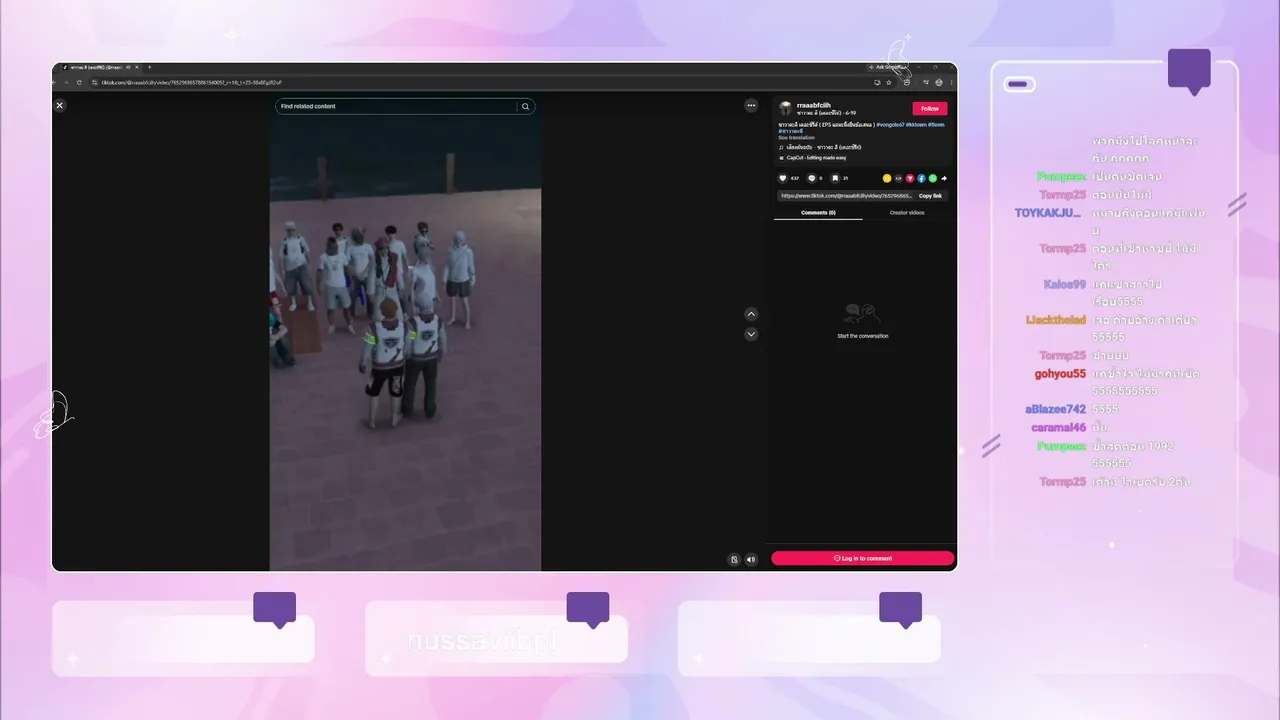Image resolution: width=1280 pixels, height=720 pixels.
Task: Click the embed code share icon
Action: (x=898, y=178)
